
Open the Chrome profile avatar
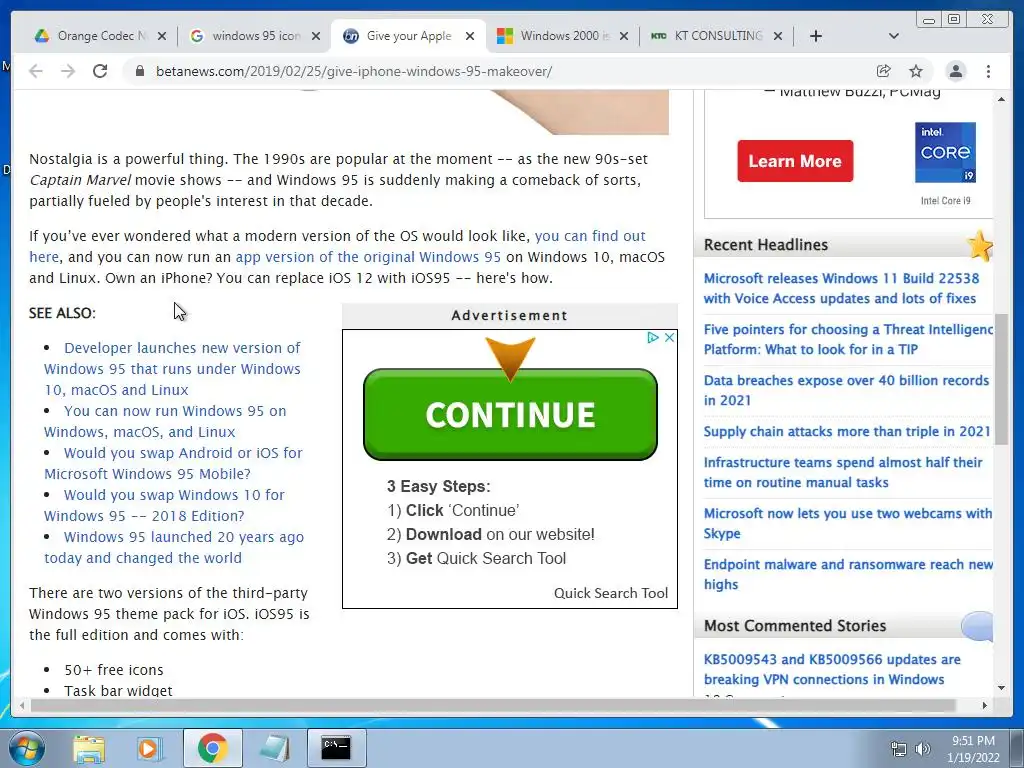tap(956, 71)
